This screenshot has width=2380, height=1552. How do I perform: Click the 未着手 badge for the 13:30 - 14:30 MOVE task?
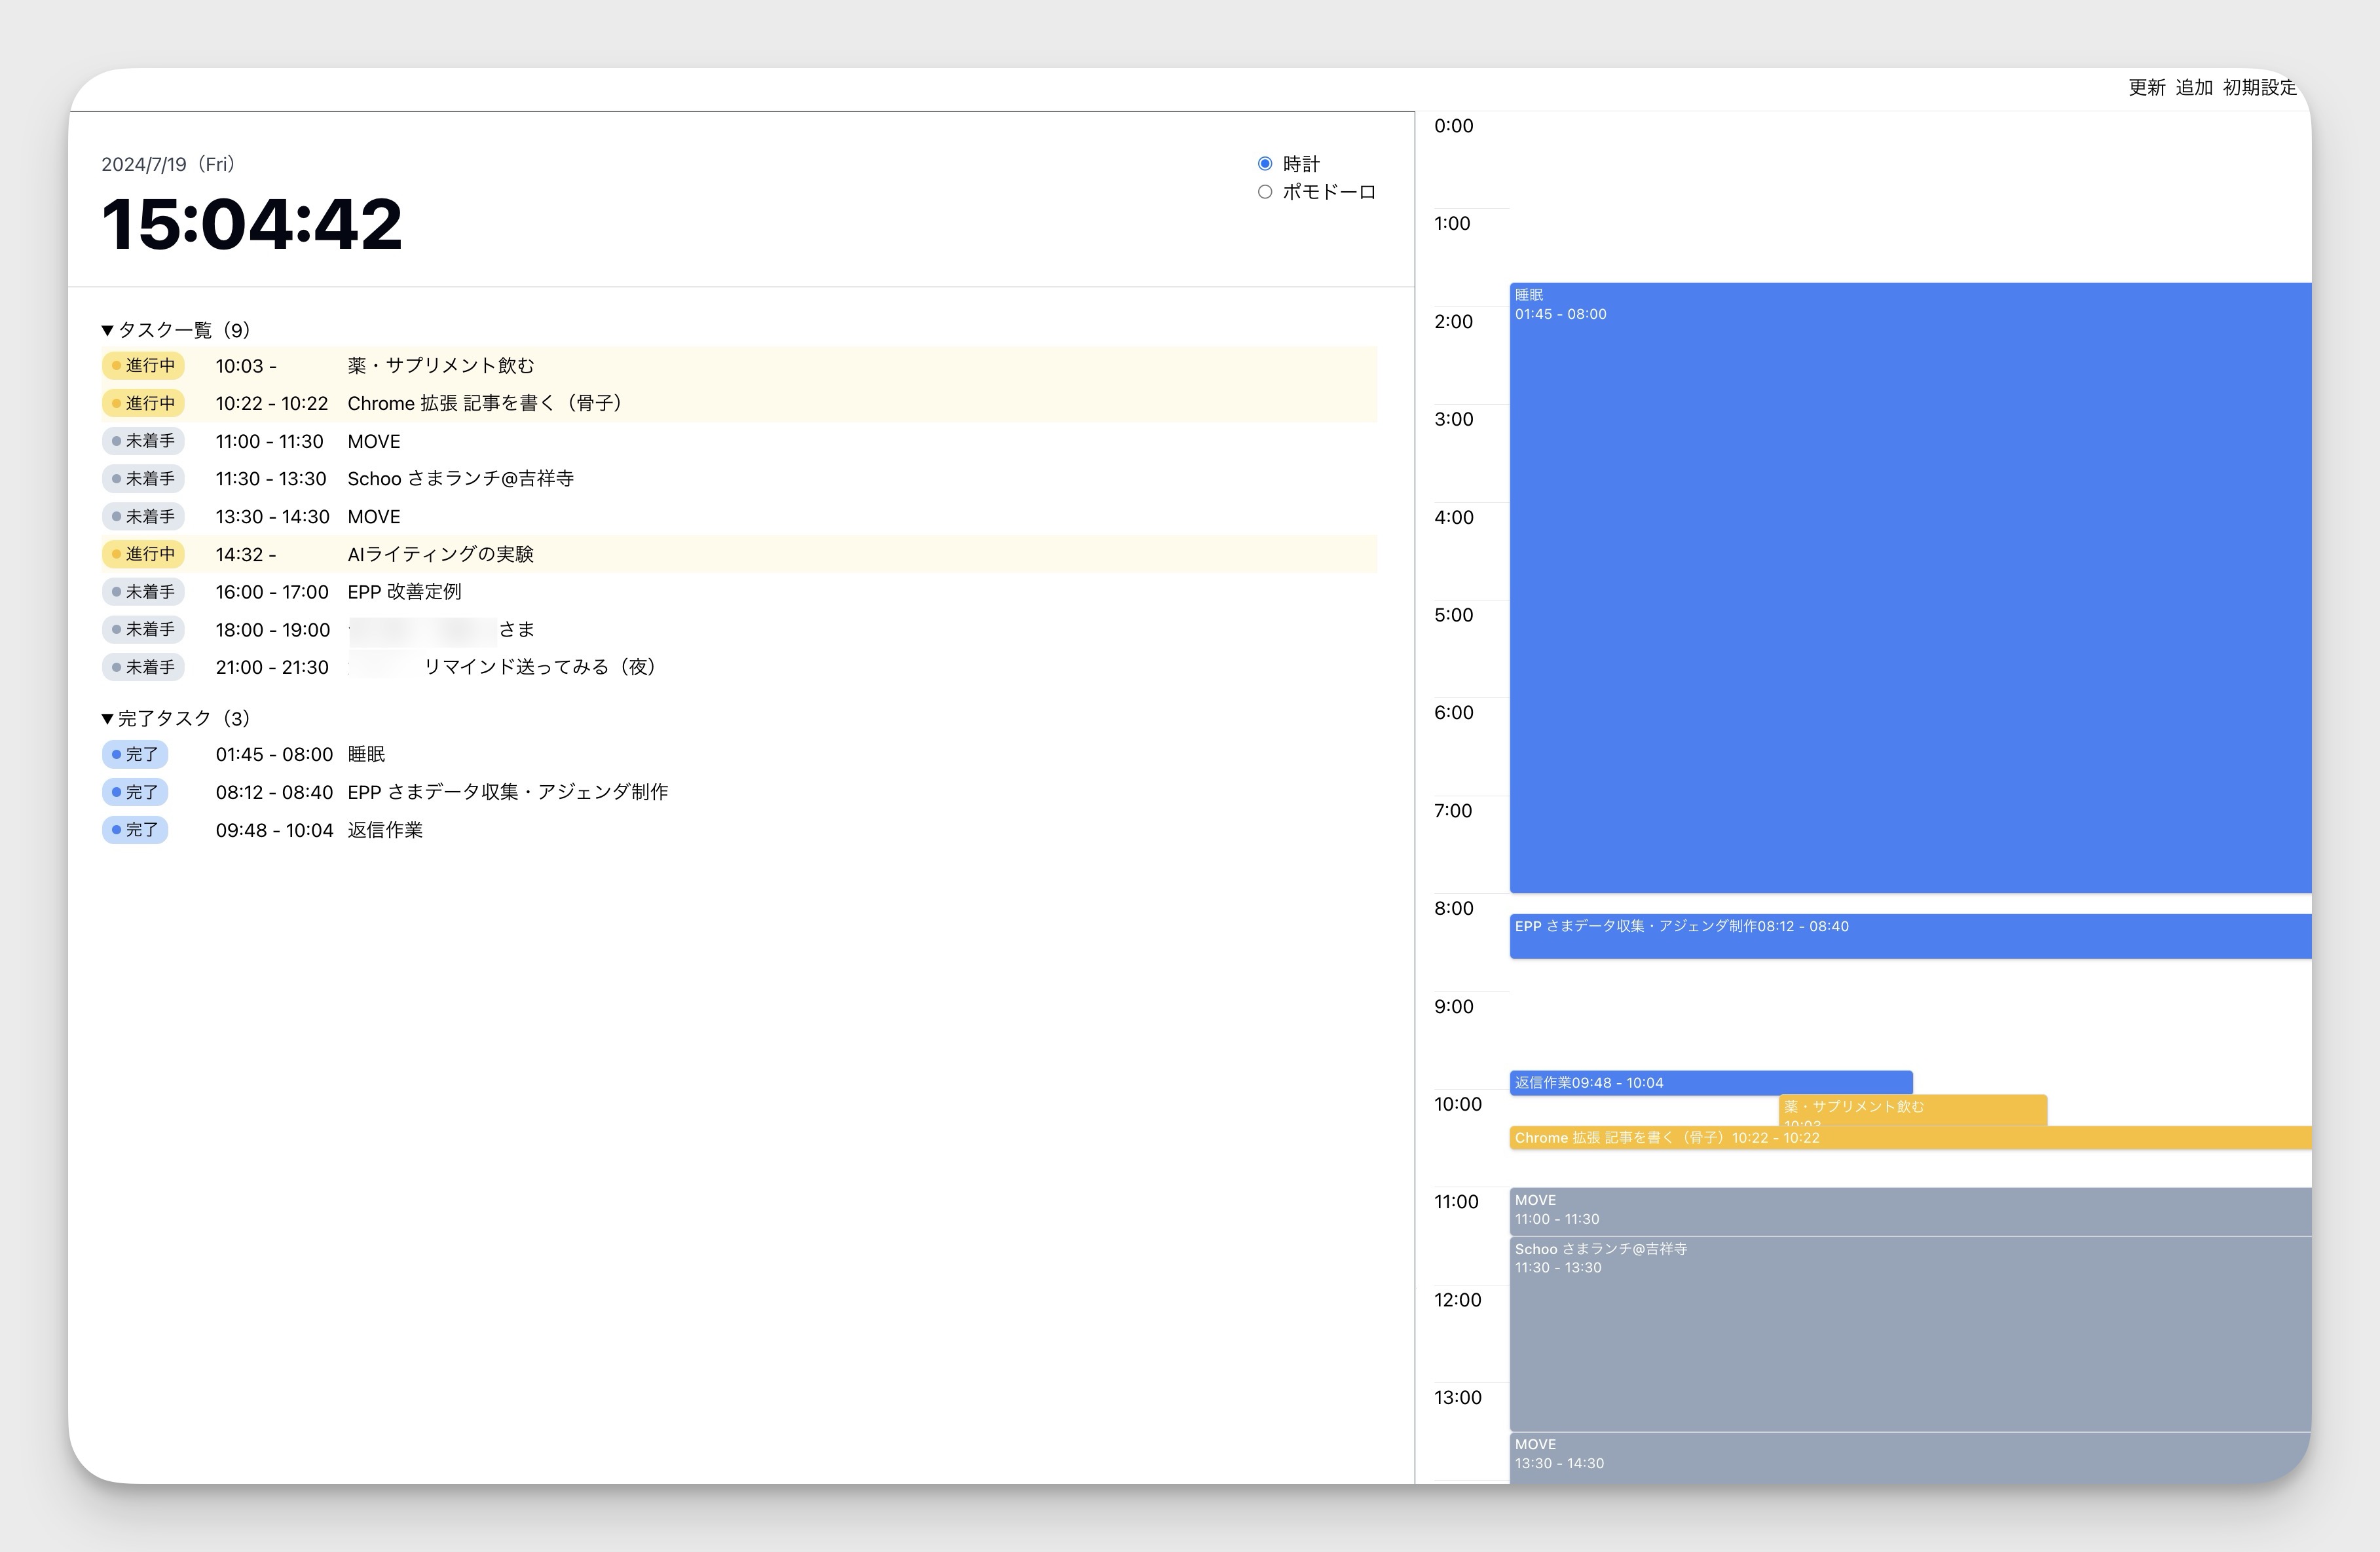pyautogui.click(x=143, y=517)
